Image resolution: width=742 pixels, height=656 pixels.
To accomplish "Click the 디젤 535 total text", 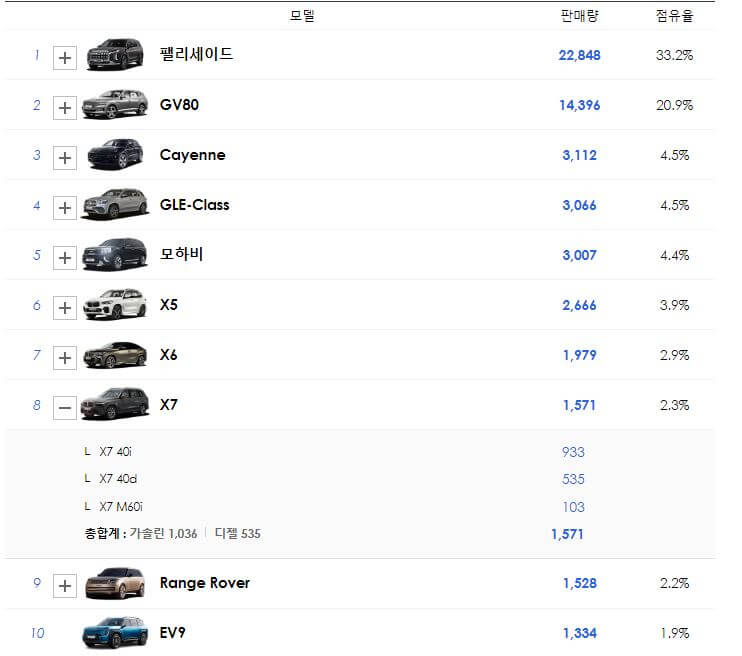I will click(x=238, y=533).
